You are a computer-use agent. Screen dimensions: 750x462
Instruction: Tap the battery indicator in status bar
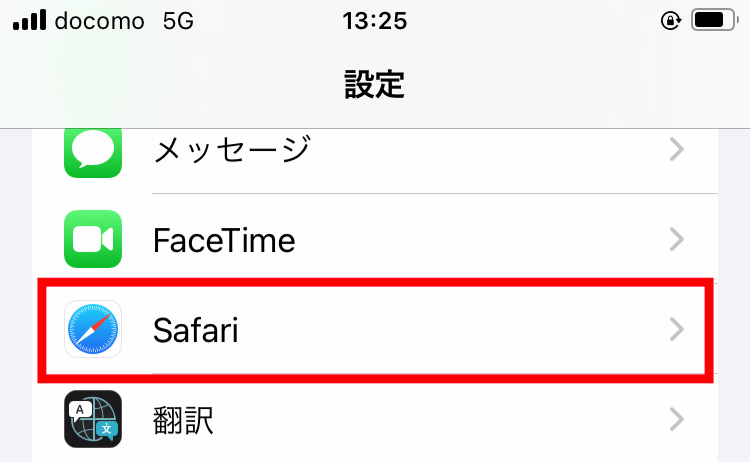713,21
